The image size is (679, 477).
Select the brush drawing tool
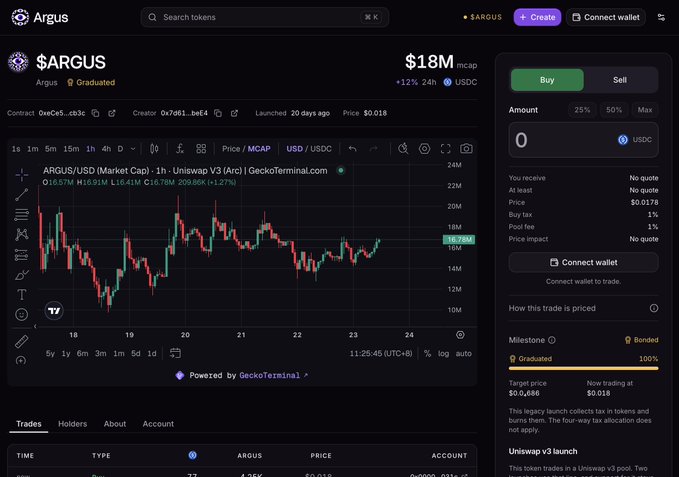coord(22,275)
